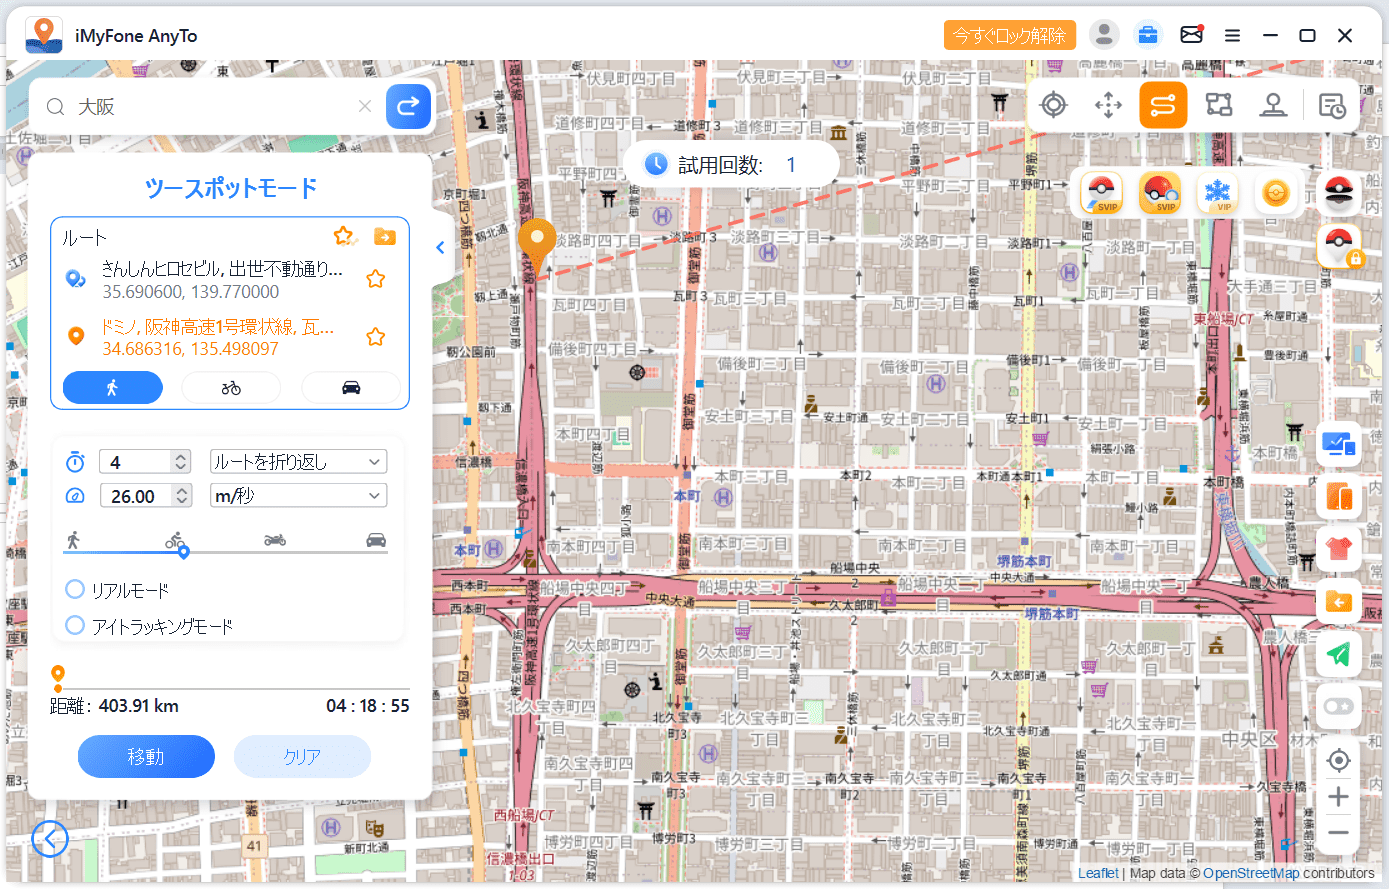
Task: Open the m/秒 speed unit dropdown
Action: pos(298,496)
